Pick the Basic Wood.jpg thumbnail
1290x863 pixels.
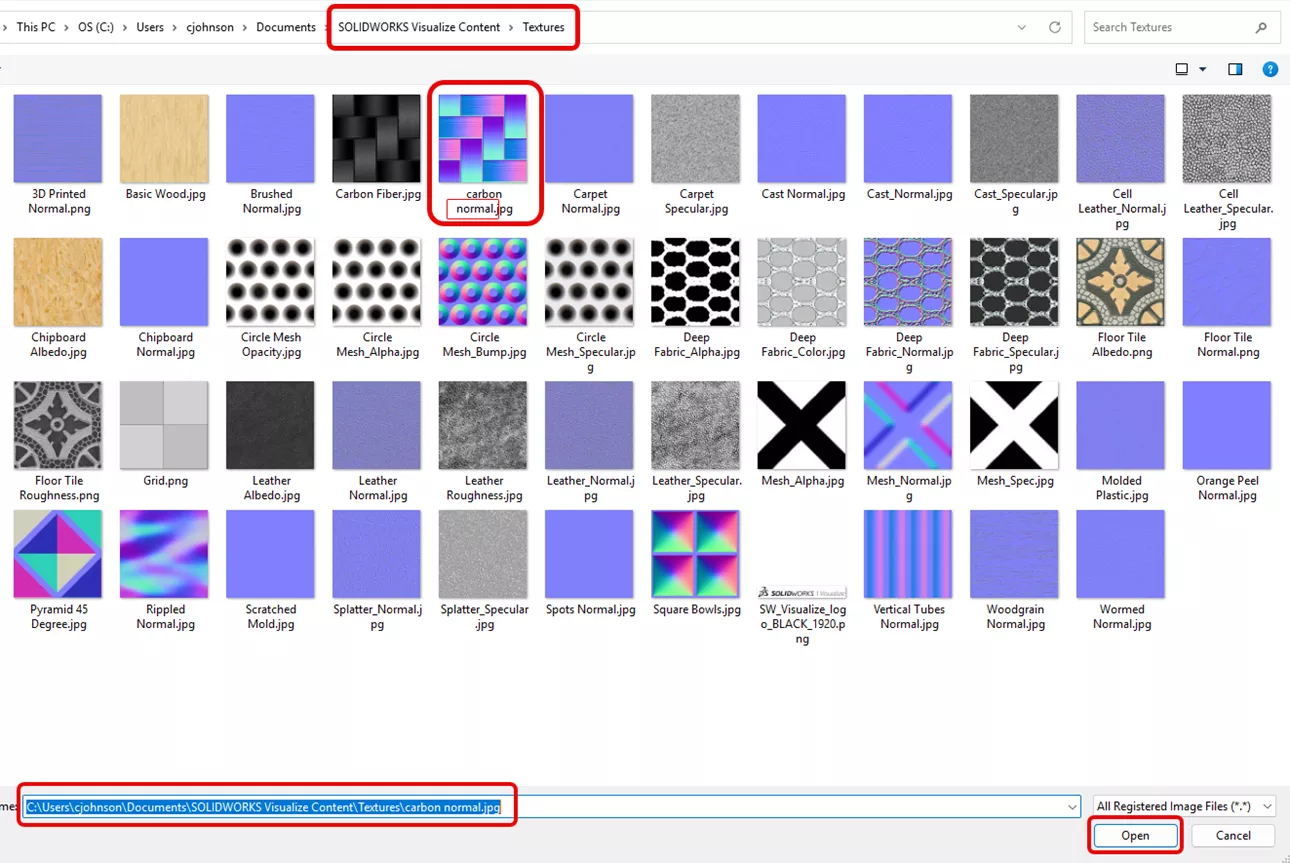(x=165, y=139)
